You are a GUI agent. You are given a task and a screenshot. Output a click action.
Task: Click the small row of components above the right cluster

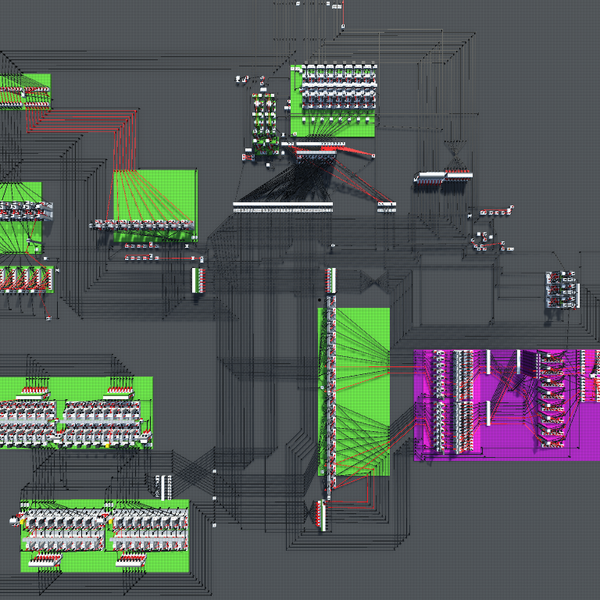tap(496, 212)
